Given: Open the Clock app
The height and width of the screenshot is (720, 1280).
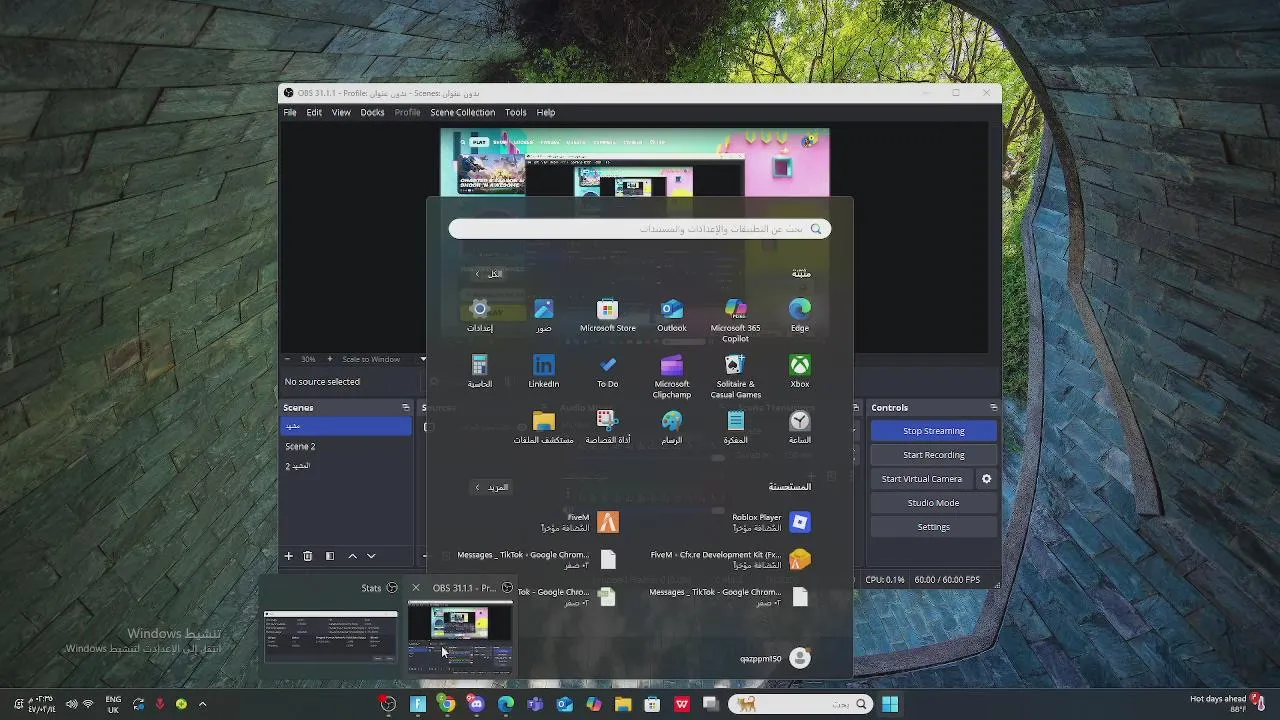Looking at the screenshot, I should click(x=800, y=427).
